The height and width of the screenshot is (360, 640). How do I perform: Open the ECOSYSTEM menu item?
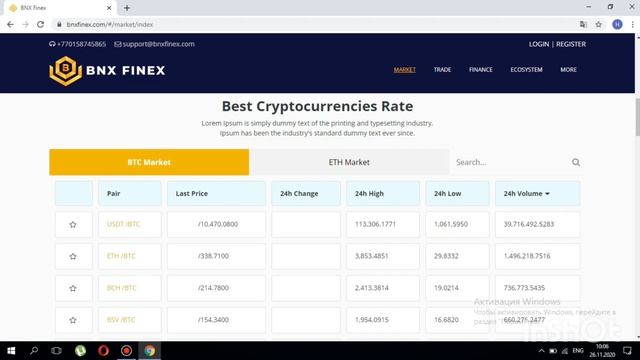pos(527,70)
